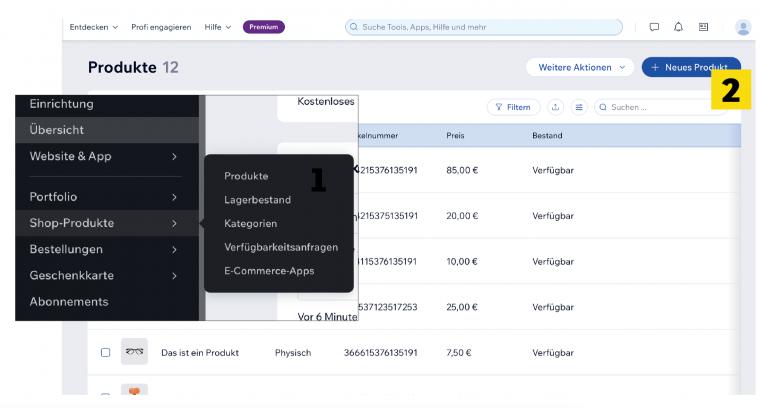Select Kategorien in the submenu

250,223
